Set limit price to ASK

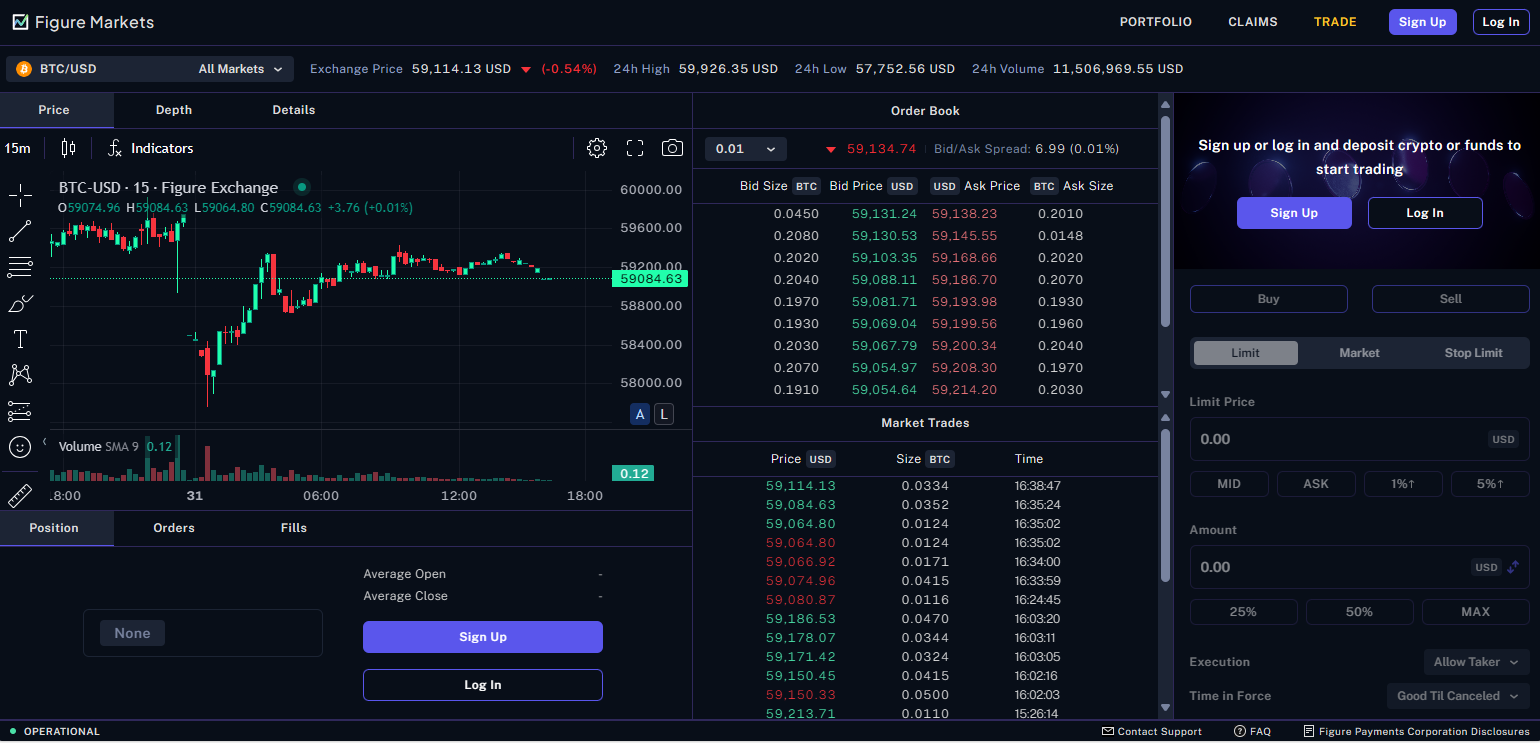1316,484
